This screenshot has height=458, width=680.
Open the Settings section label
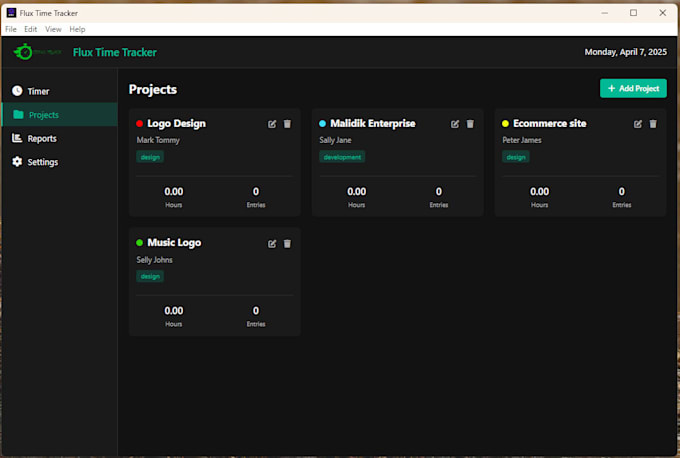42,162
